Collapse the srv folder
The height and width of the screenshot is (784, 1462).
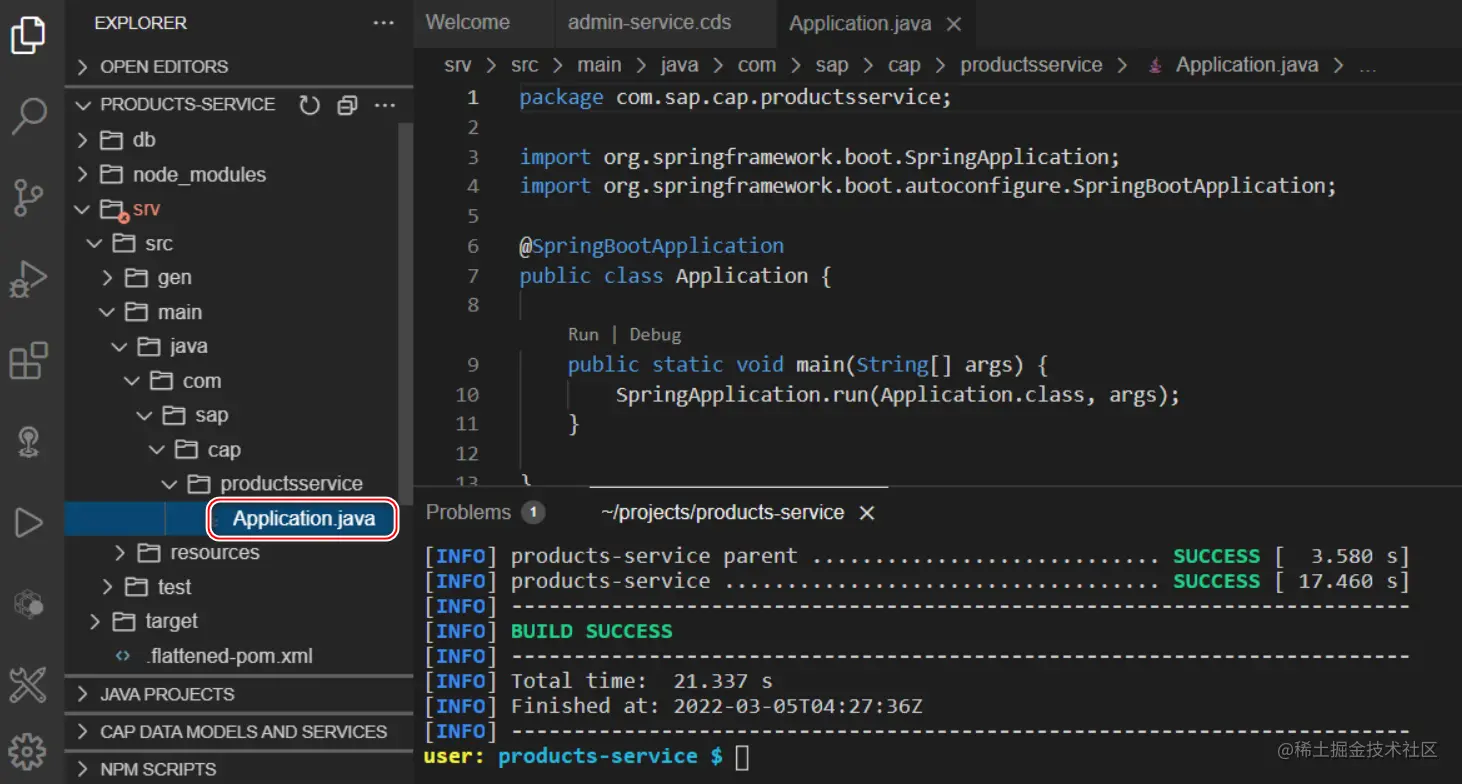[x=82, y=209]
